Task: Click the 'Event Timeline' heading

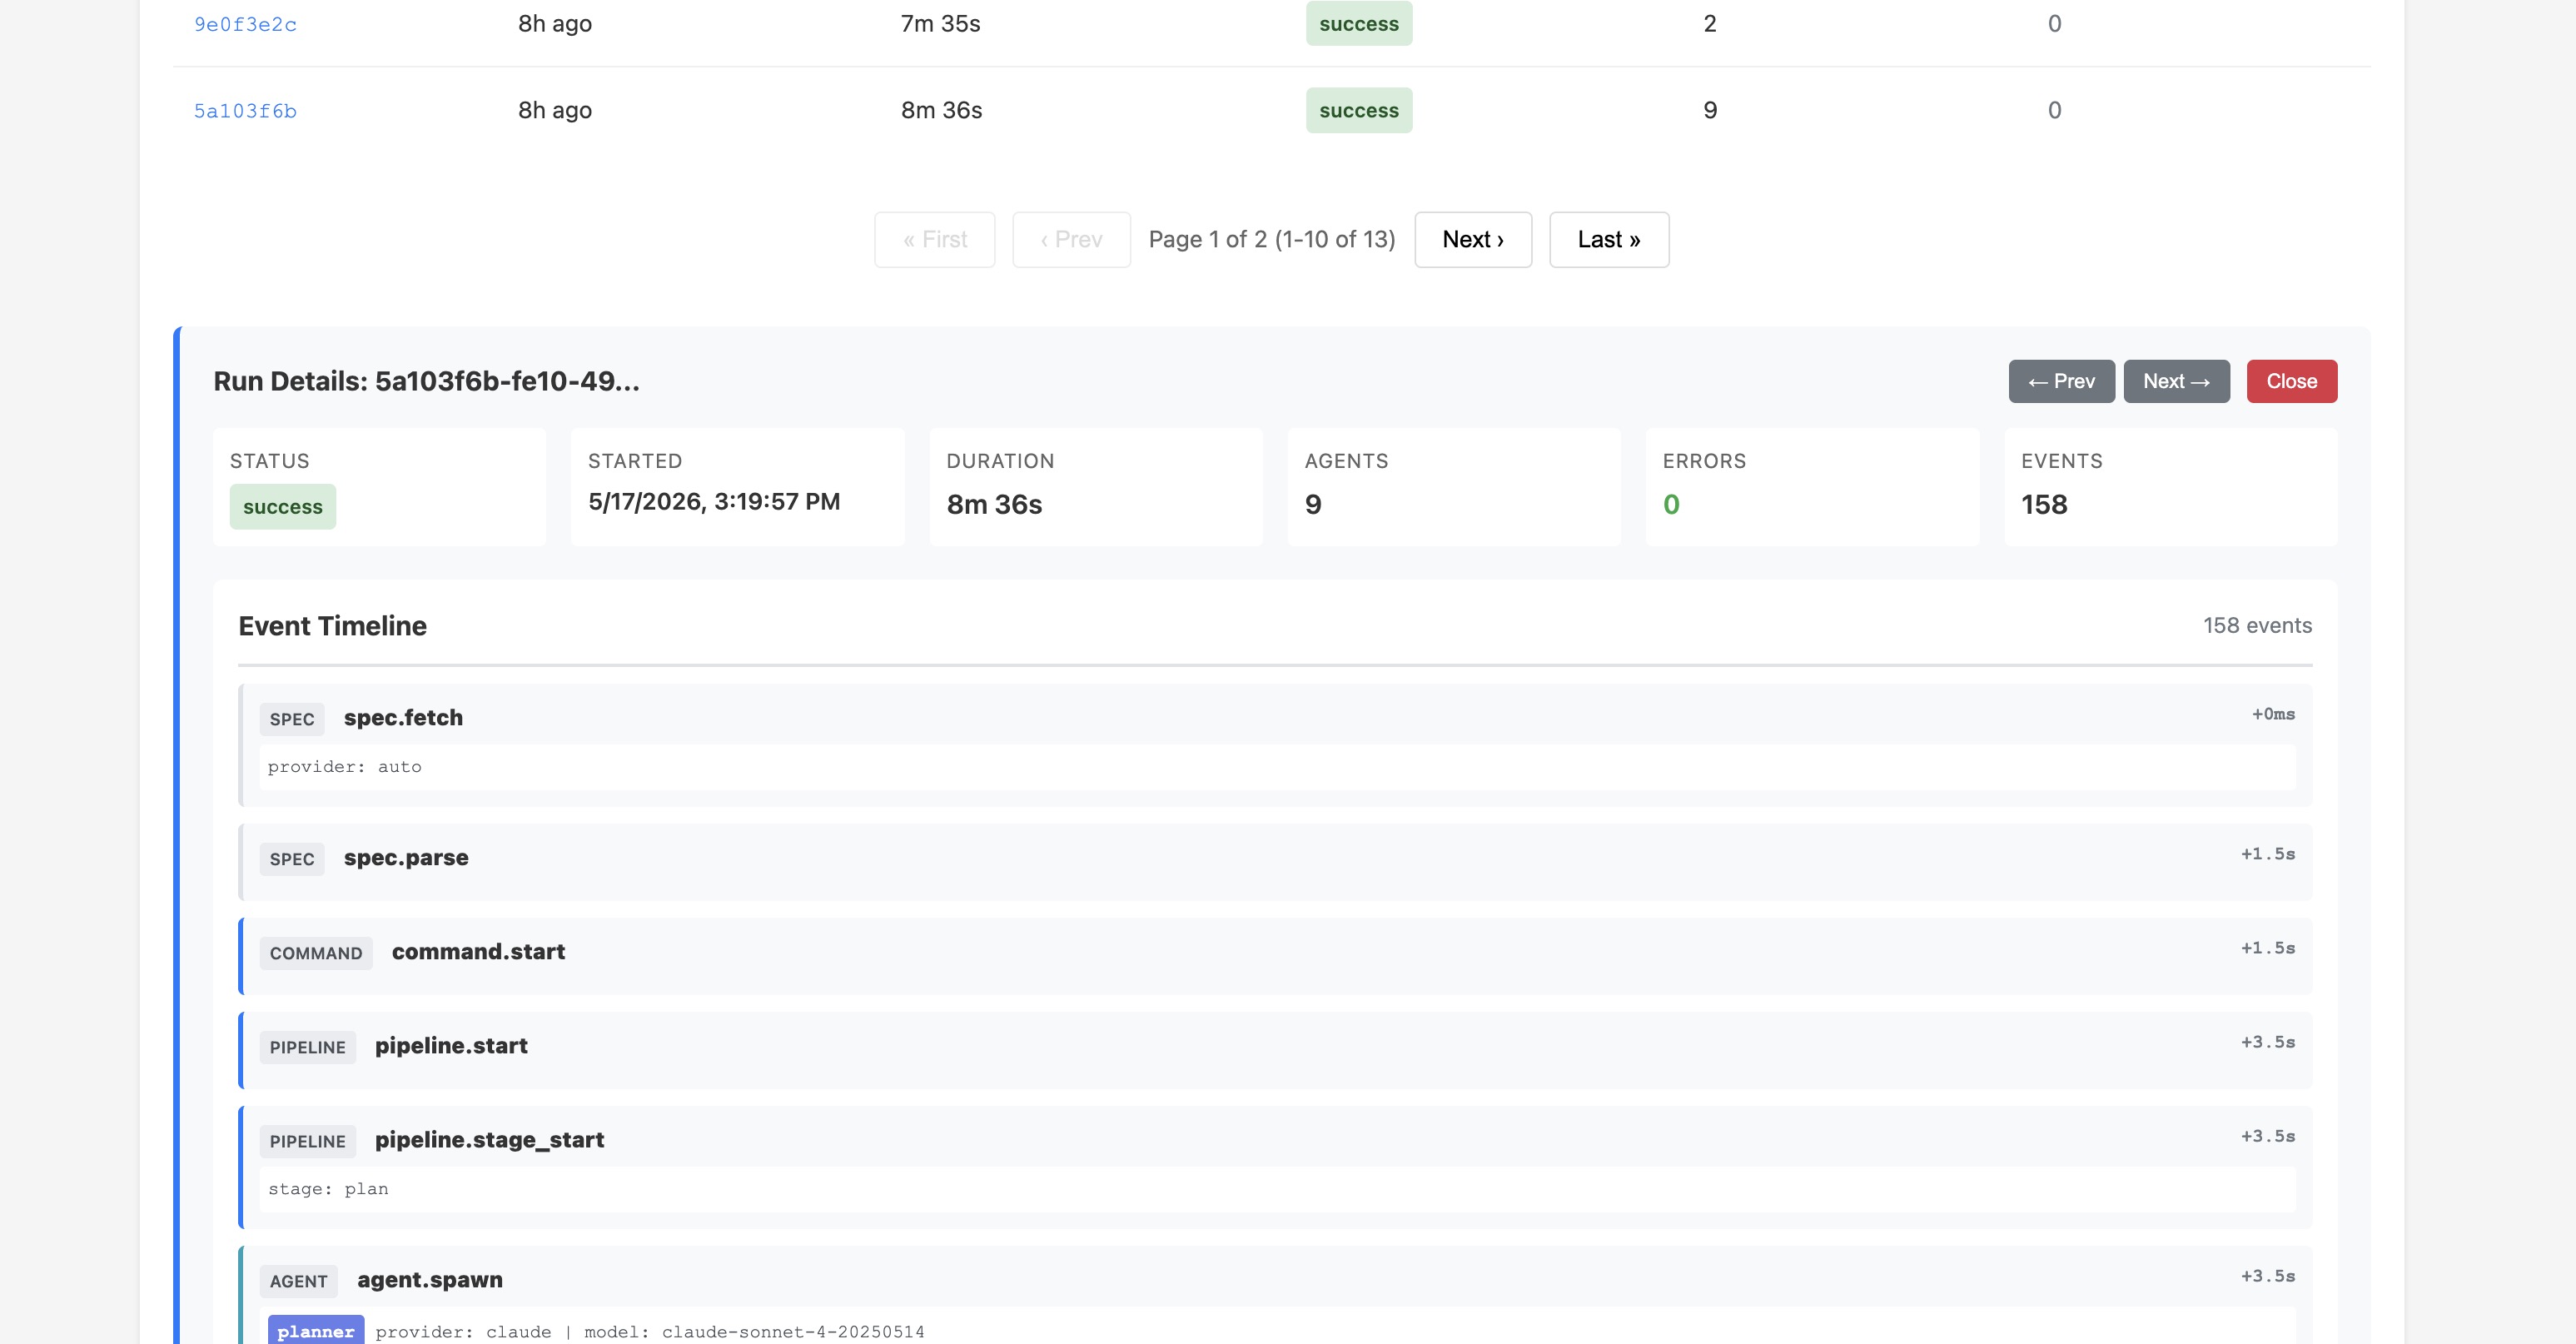Action: pyautogui.click(x=332, y=626)
